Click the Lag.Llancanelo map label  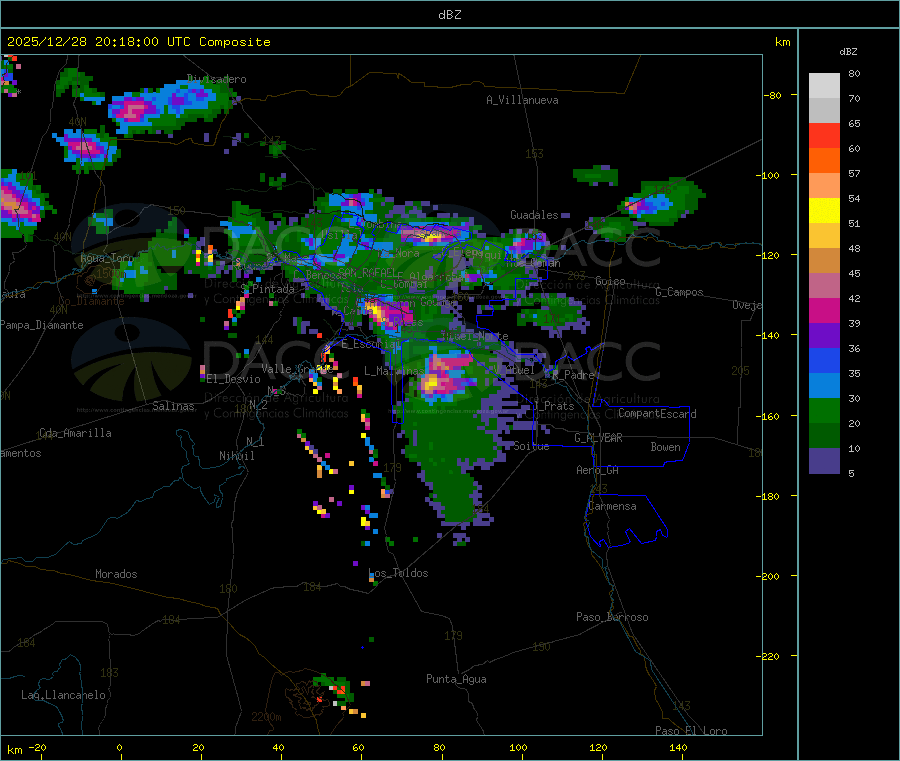click(x=63, y=695)
